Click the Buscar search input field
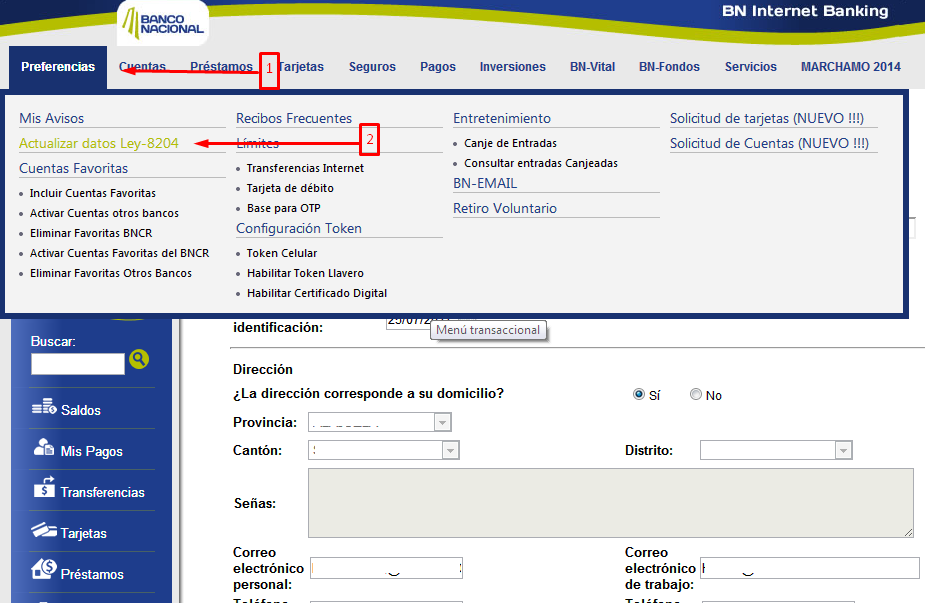This screenshot has height=603, width=925. tap(78, 363)
